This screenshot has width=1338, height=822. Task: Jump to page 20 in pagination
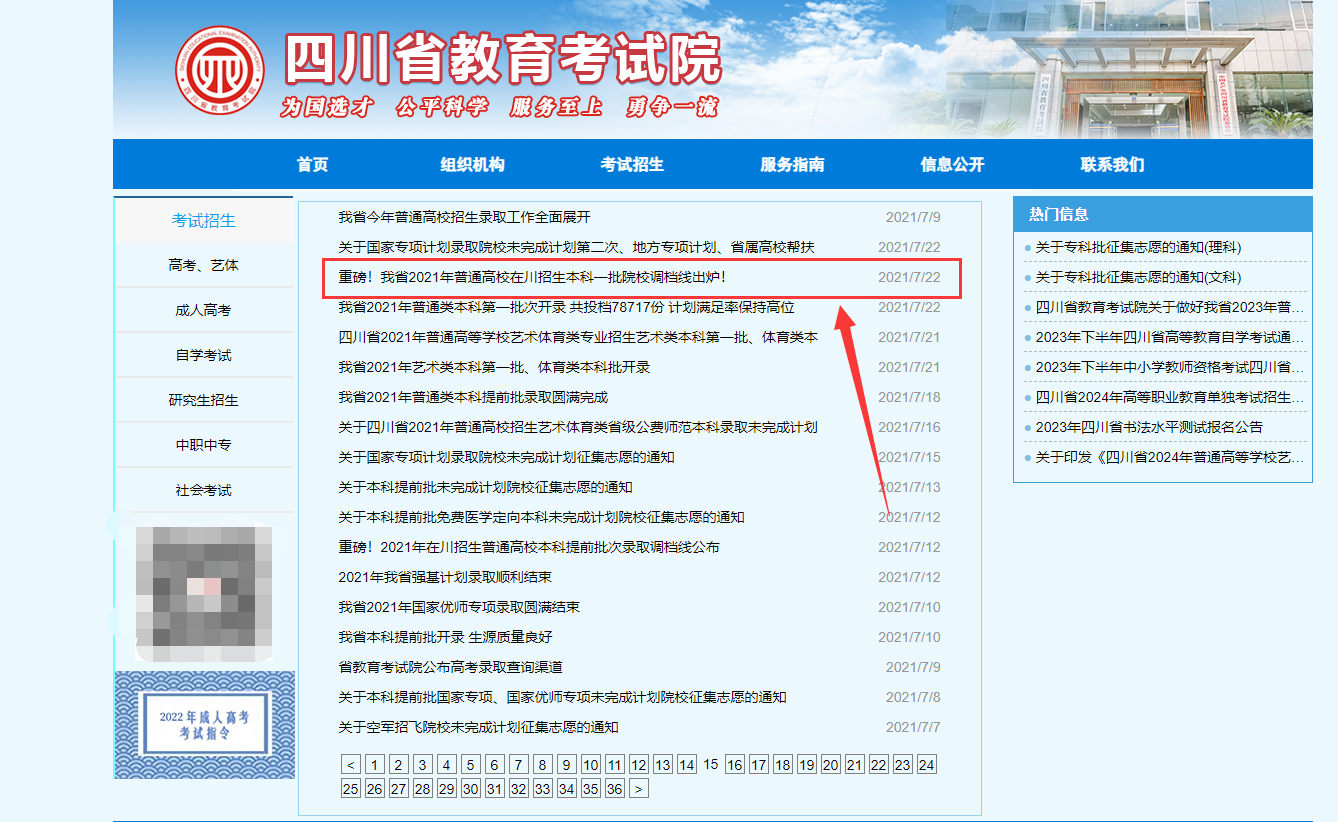click(830, 765)
